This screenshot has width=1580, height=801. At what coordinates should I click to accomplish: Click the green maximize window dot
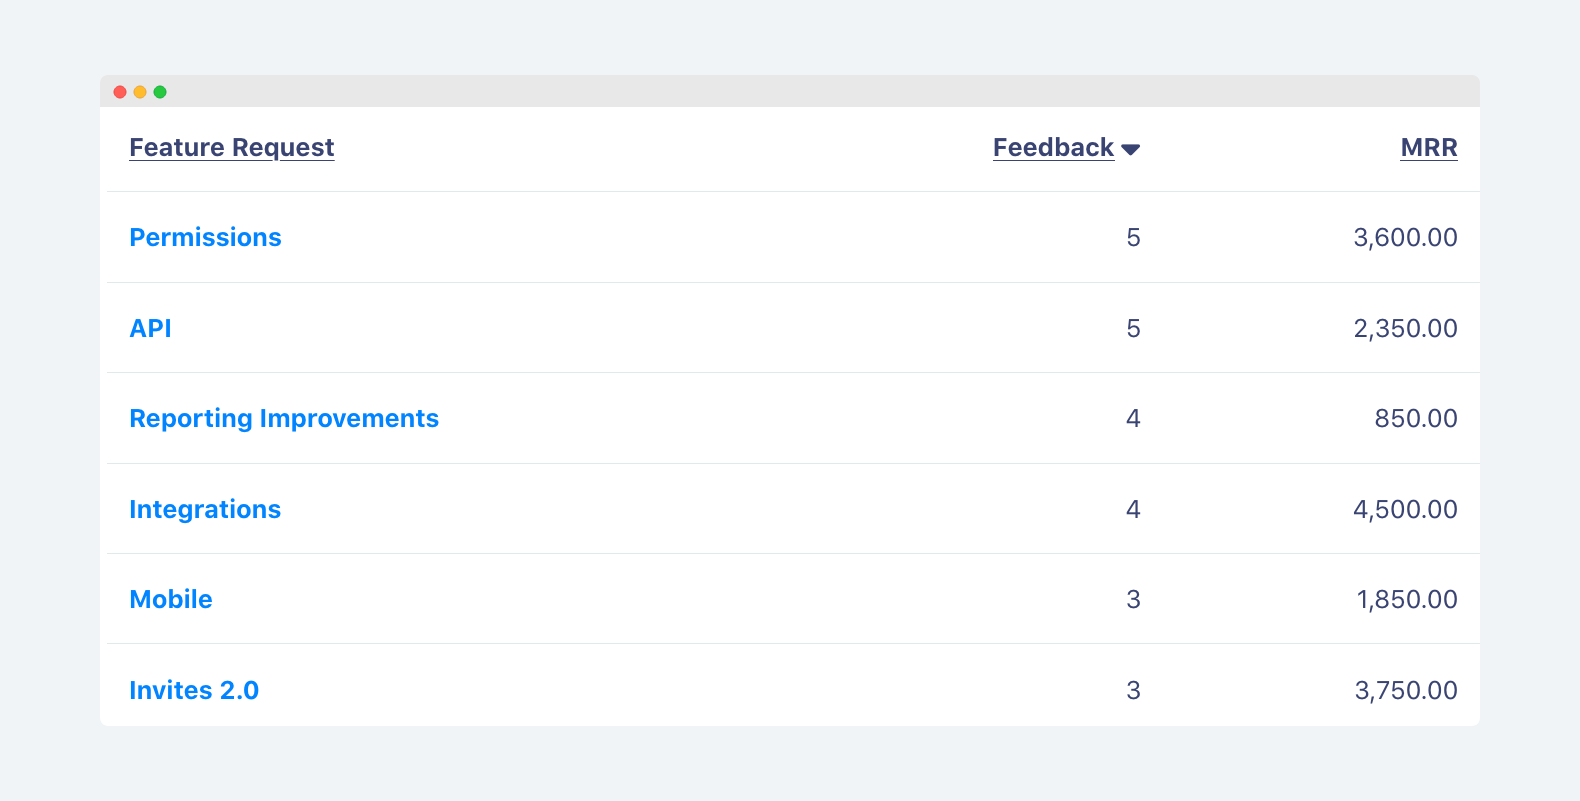coord(160,92)
